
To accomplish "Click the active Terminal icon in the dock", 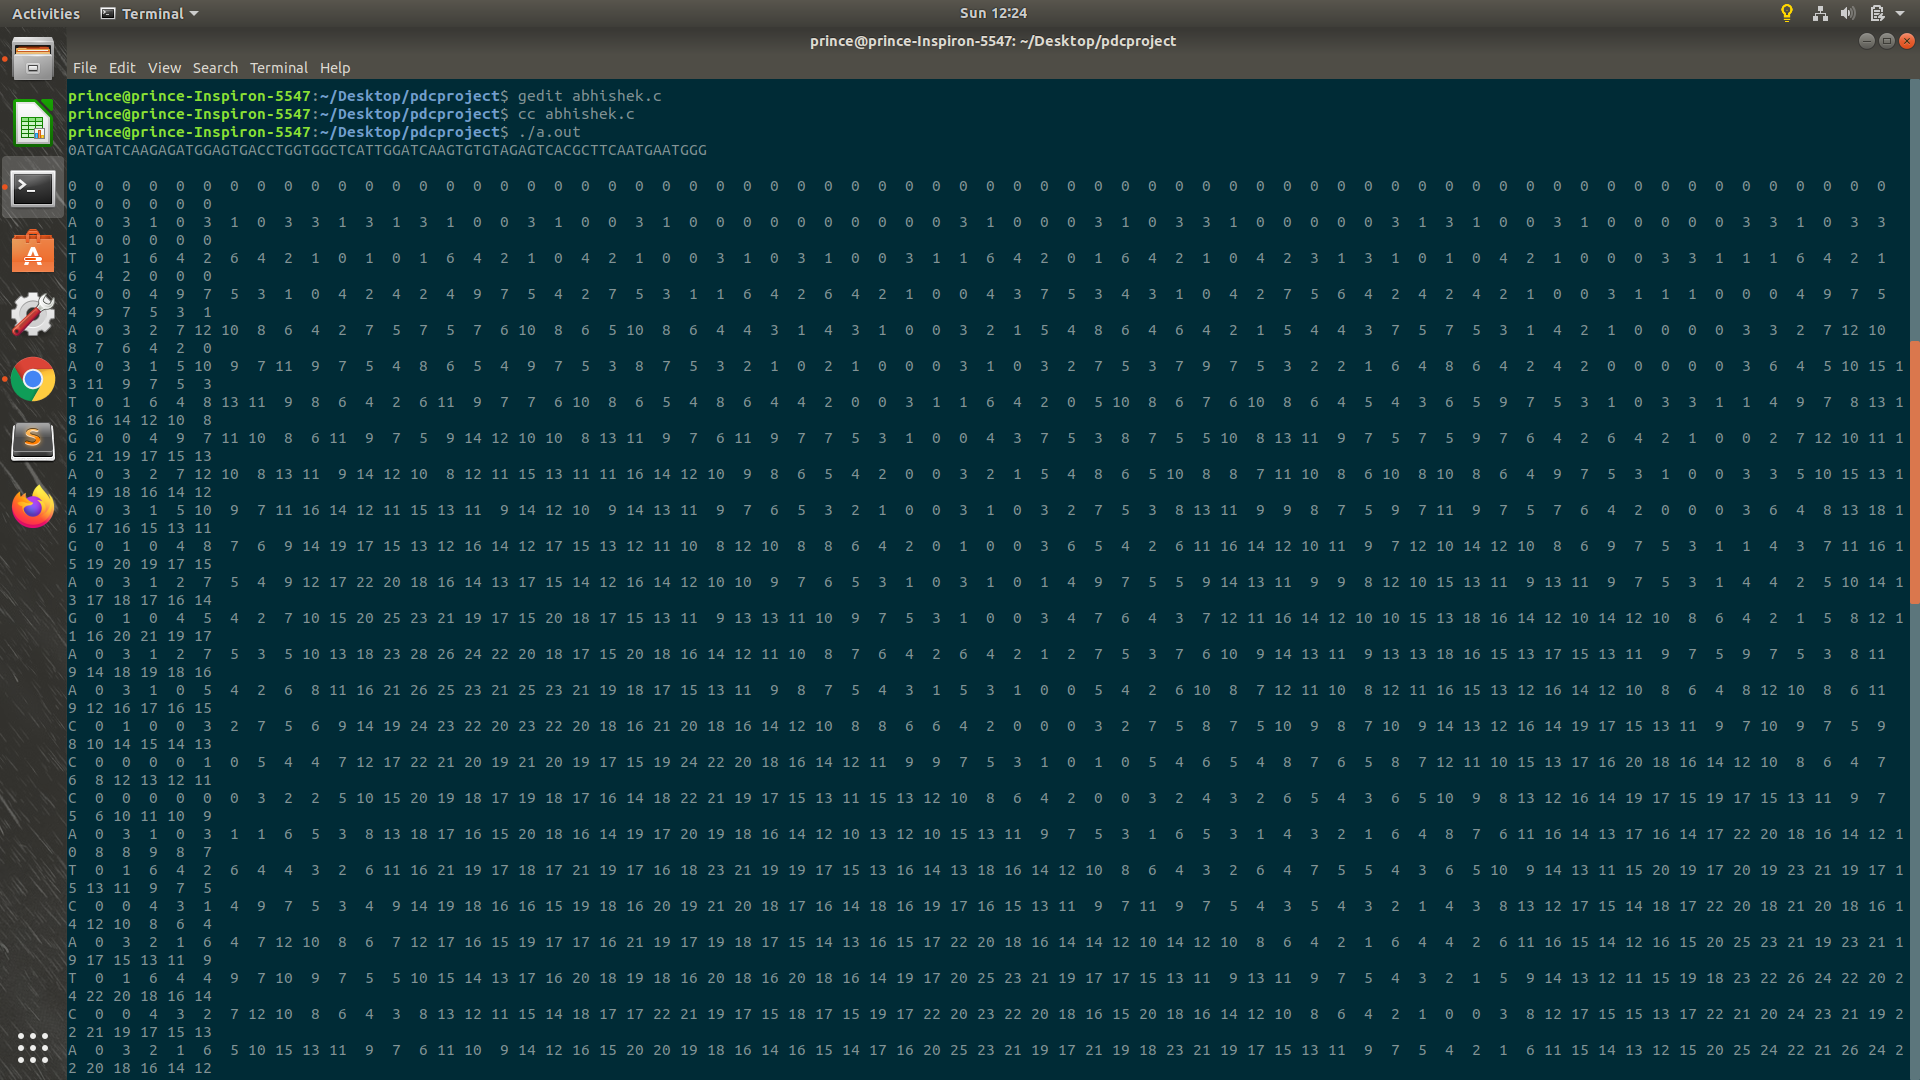I will 33,188.
